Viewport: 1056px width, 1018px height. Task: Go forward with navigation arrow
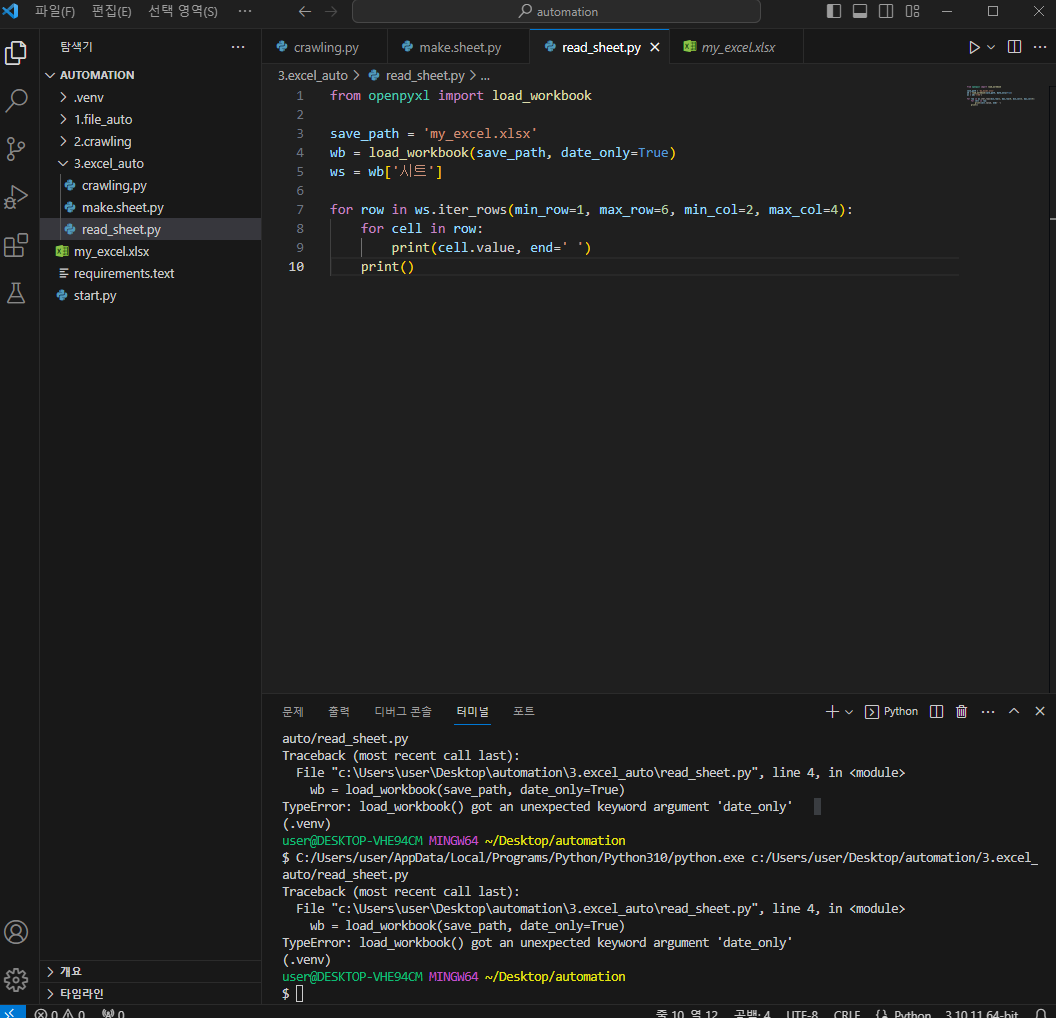pos(331,11)
